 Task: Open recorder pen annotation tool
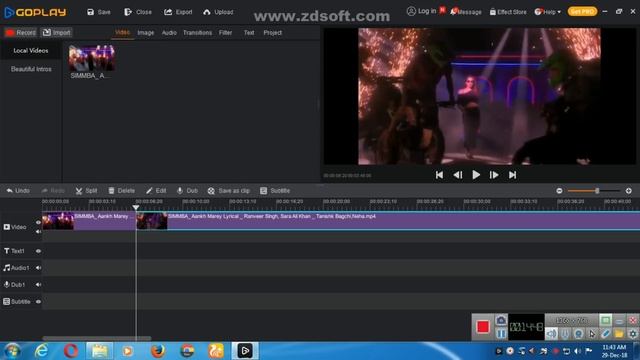[606, 333]
